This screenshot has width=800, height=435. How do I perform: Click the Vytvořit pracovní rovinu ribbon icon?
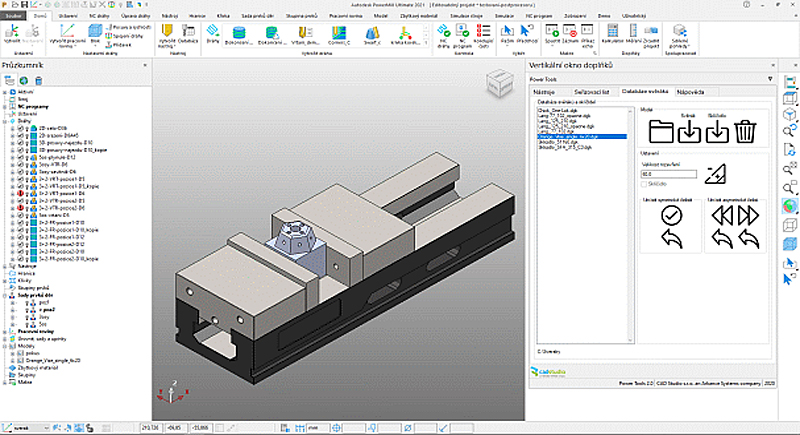click(67, 36)
